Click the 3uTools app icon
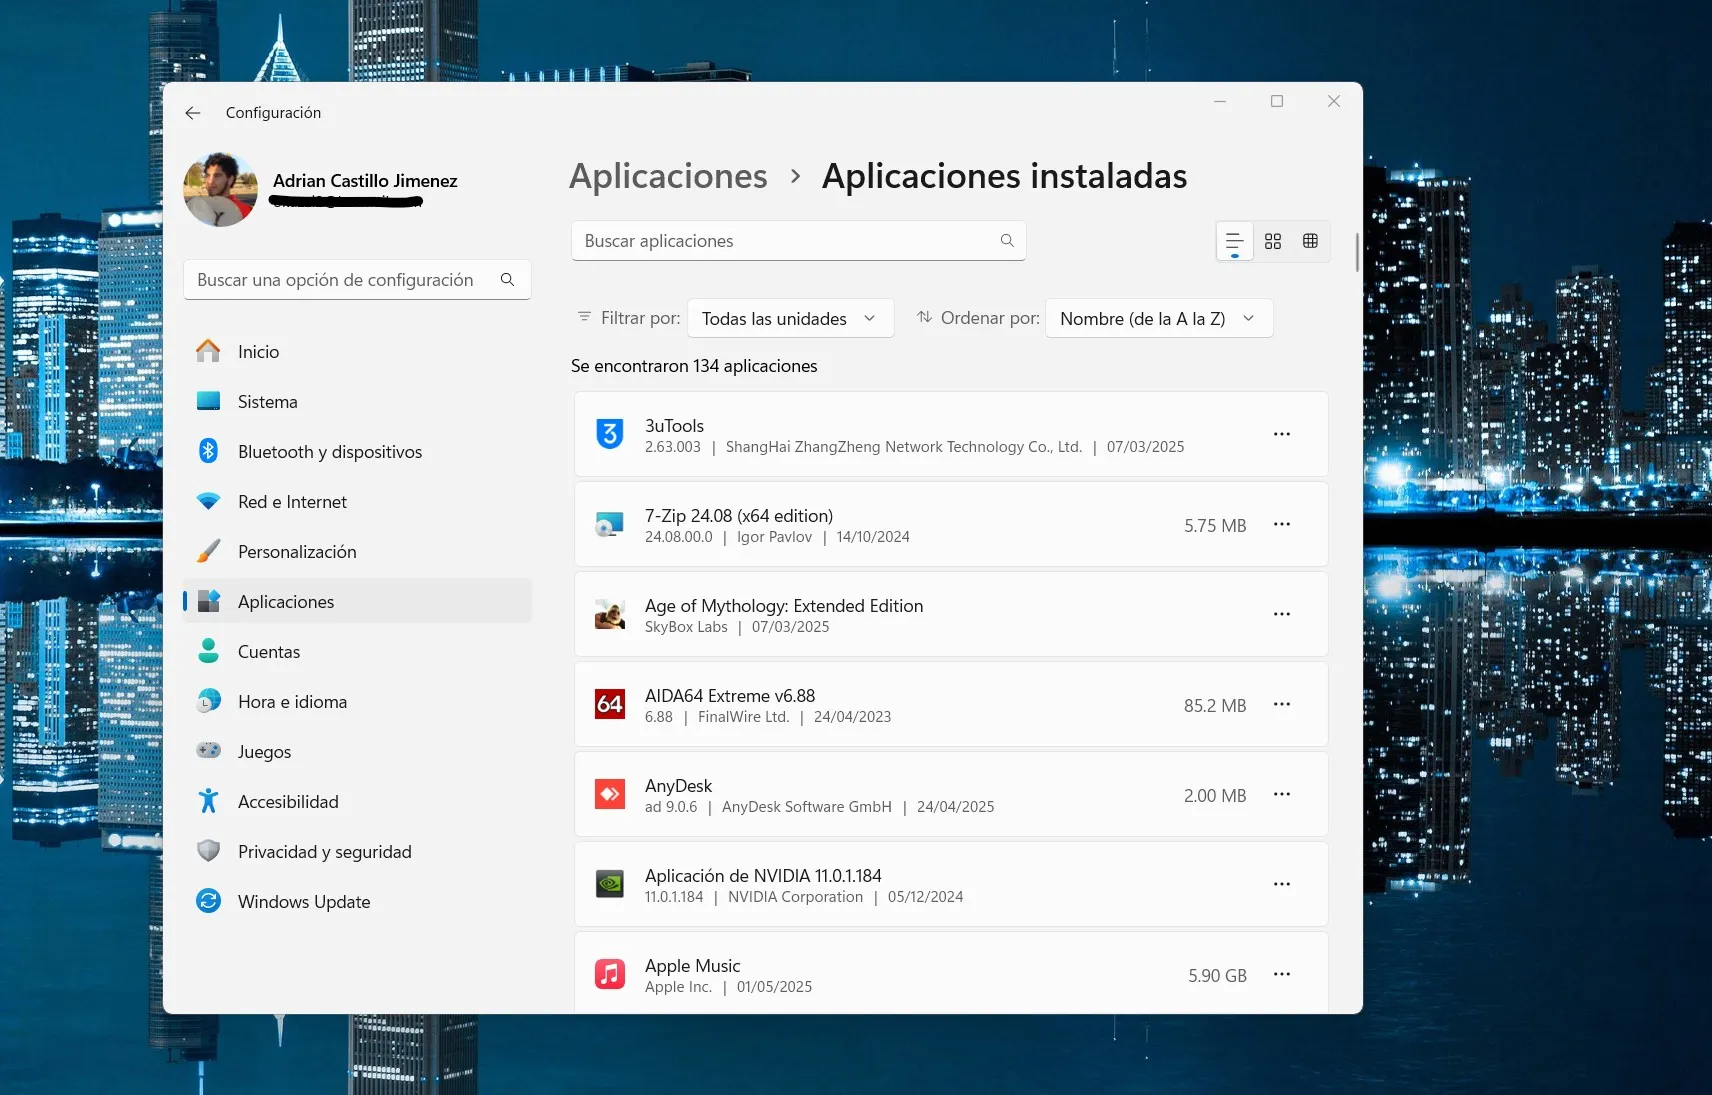Viewport: 1712px width, 1095px height. point(610,434)
